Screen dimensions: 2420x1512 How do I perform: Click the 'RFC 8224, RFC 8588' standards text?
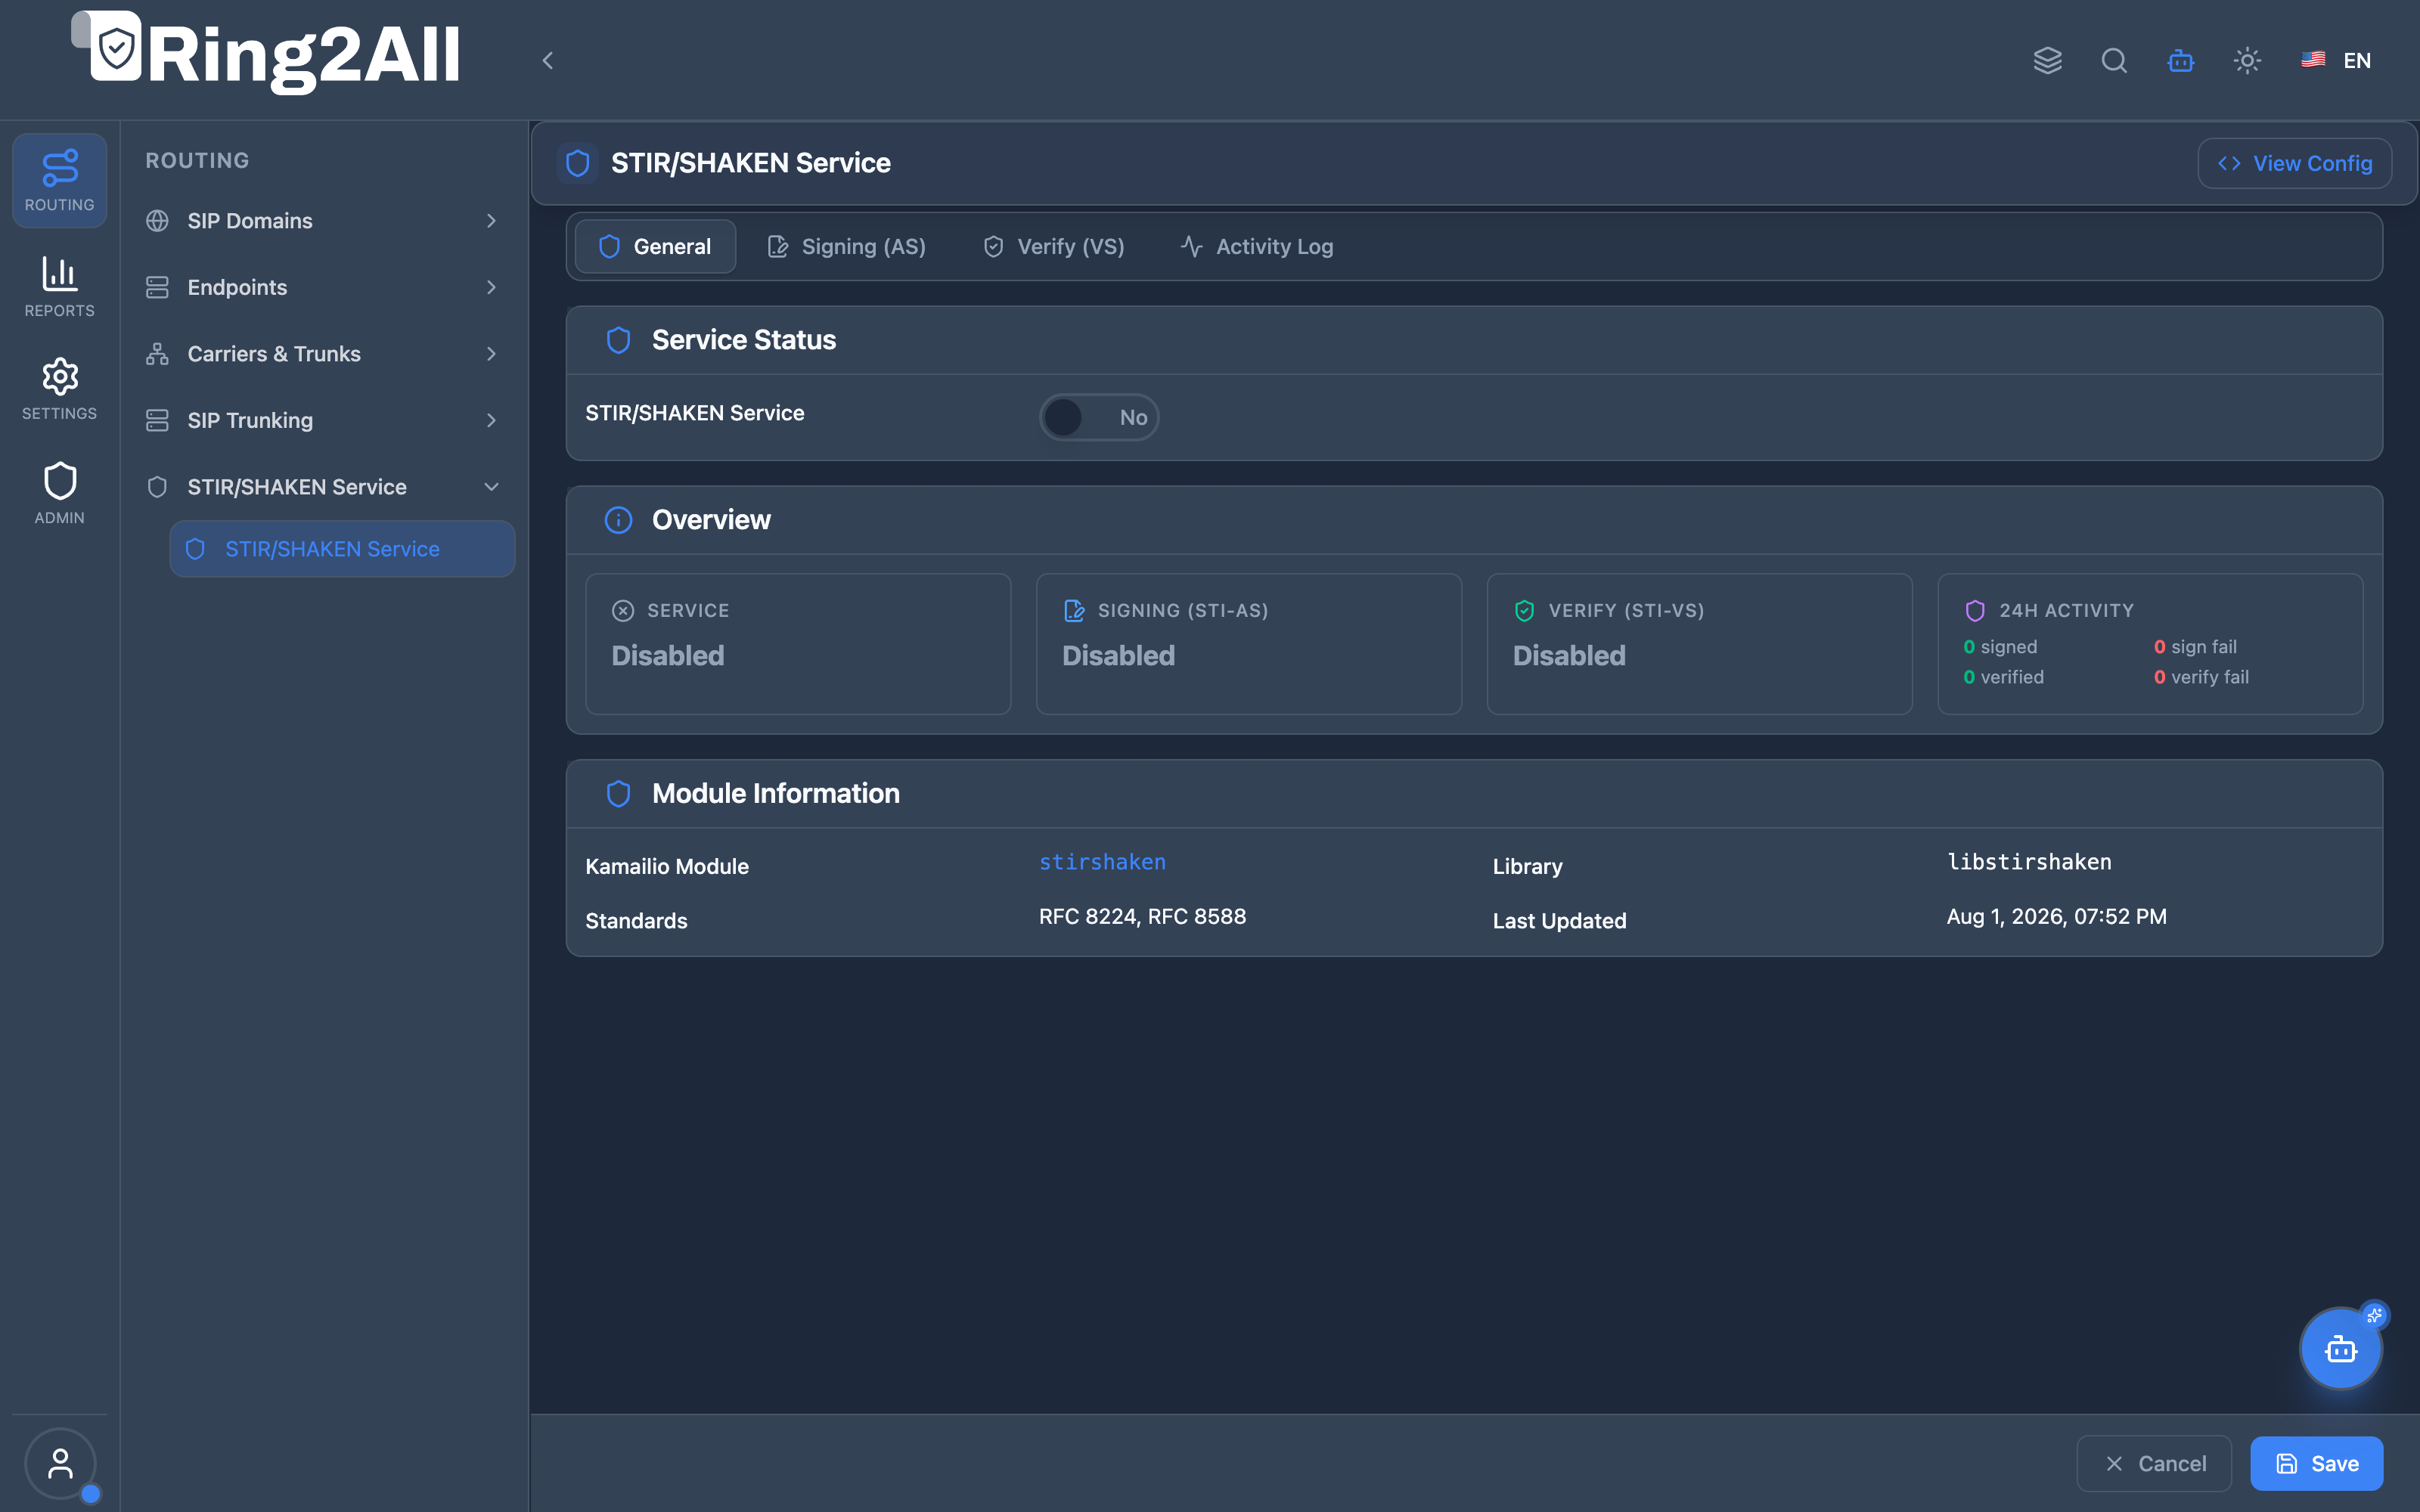point(1142,916)
